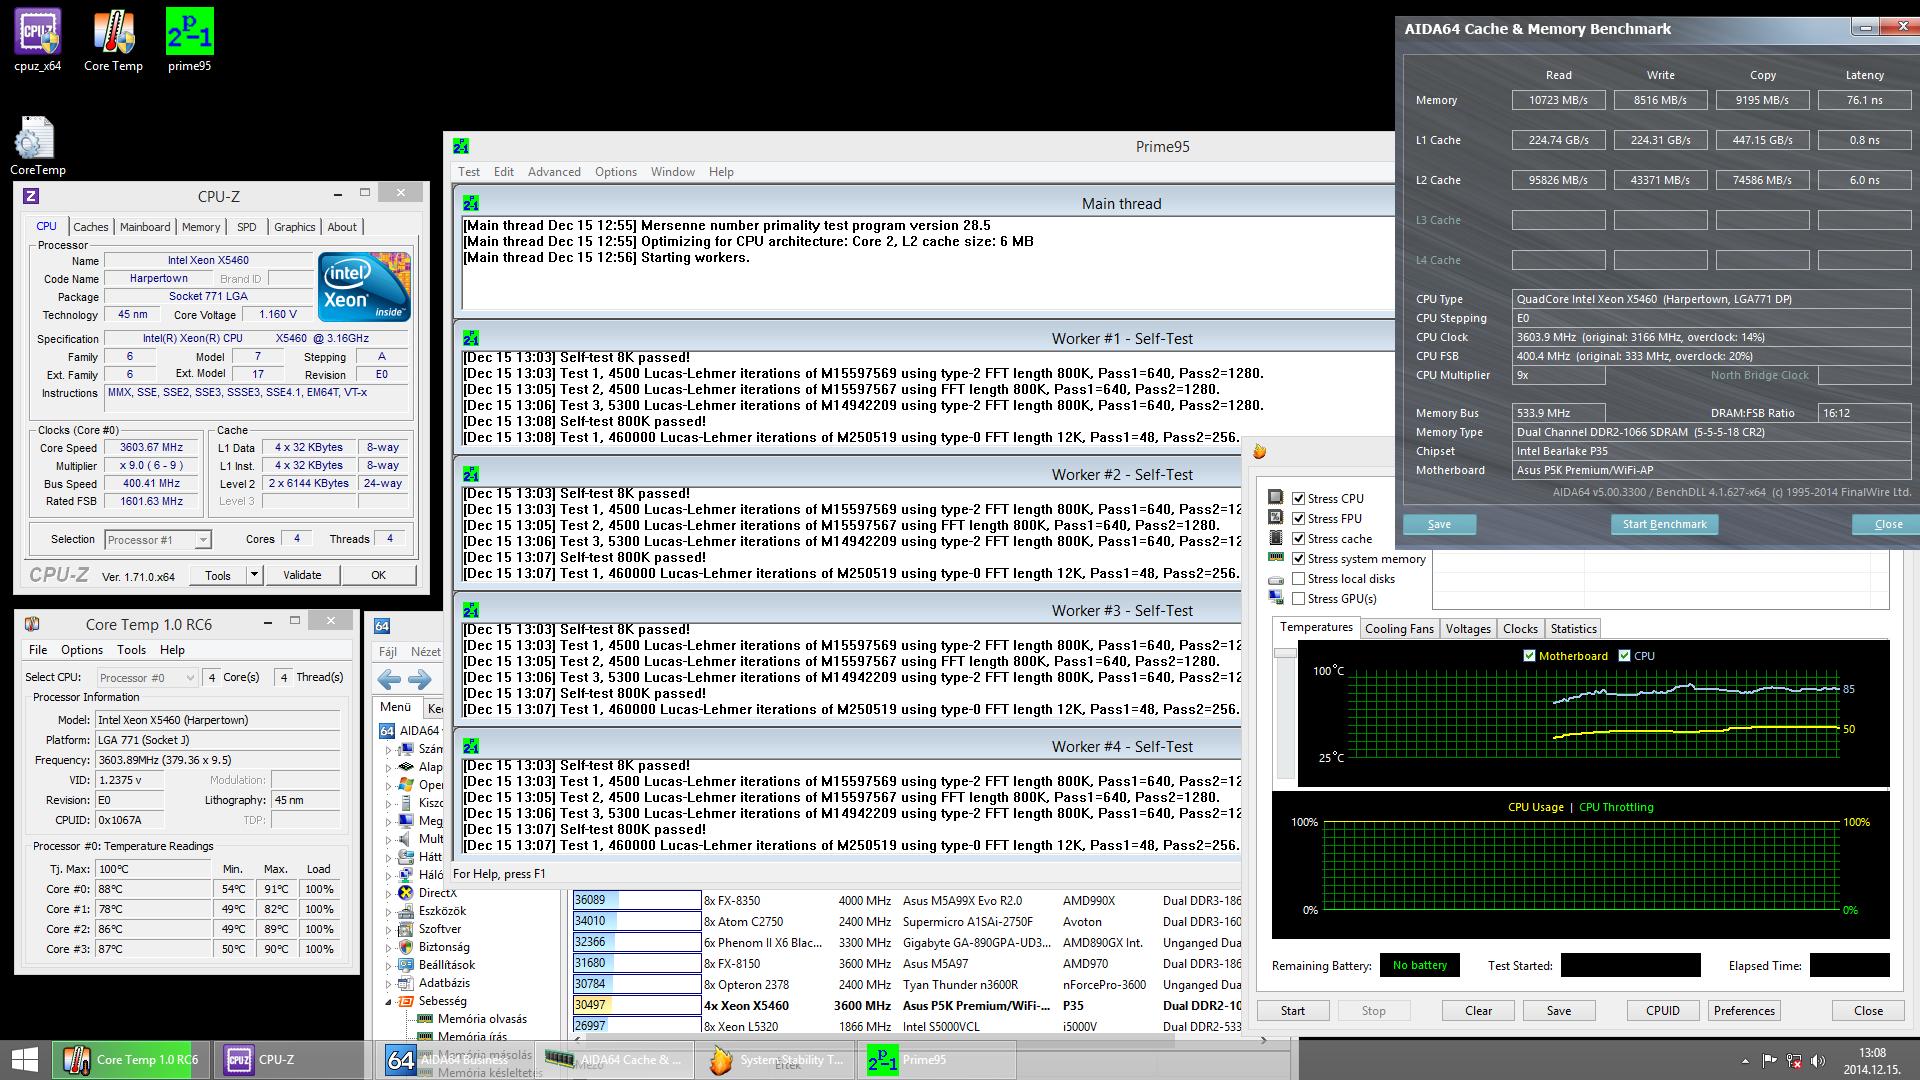Click the Stability Test Preferences button
This screenshot has height=1080, width=1920.
pyautogui.click(x=1744, y=1011)
